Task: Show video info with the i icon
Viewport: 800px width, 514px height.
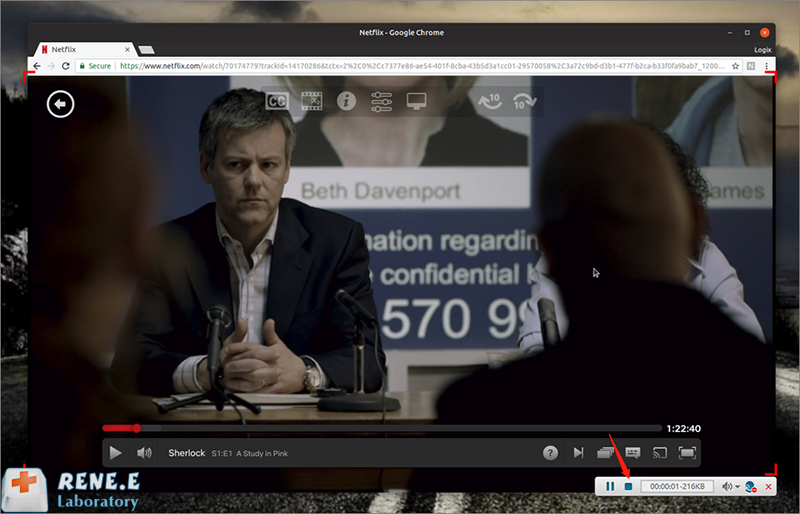Action: pyautogui.click(x=346, y=101)
